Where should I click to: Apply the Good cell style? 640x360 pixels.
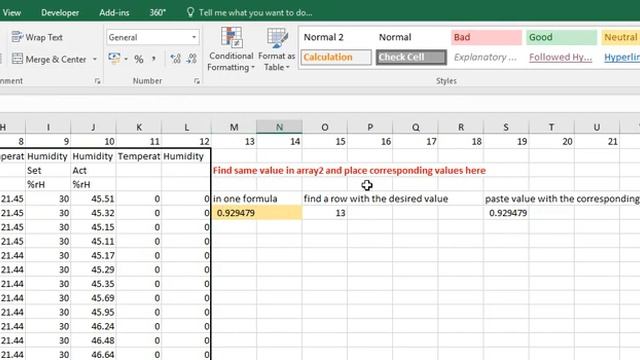[x=561, y=37]
